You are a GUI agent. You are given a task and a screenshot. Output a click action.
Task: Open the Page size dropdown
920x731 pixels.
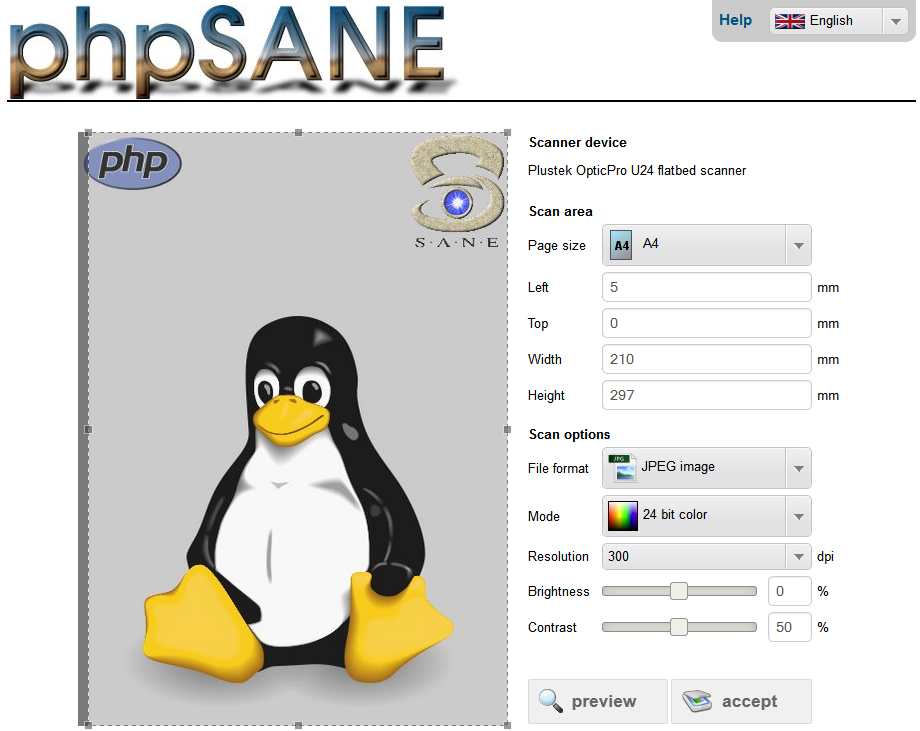(x=797, y=244)
